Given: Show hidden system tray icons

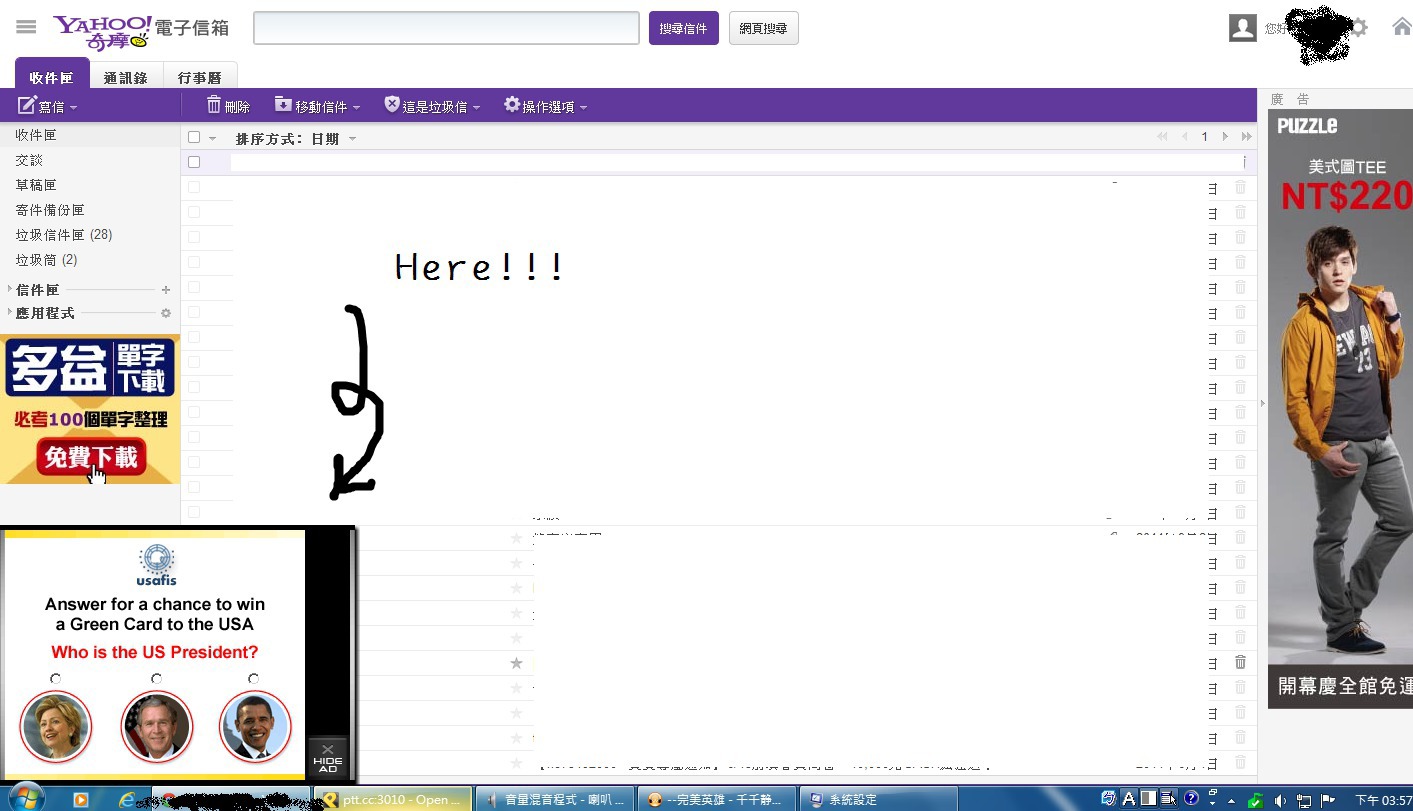Looking at the screenshot, I should (x=1231, y=800).
